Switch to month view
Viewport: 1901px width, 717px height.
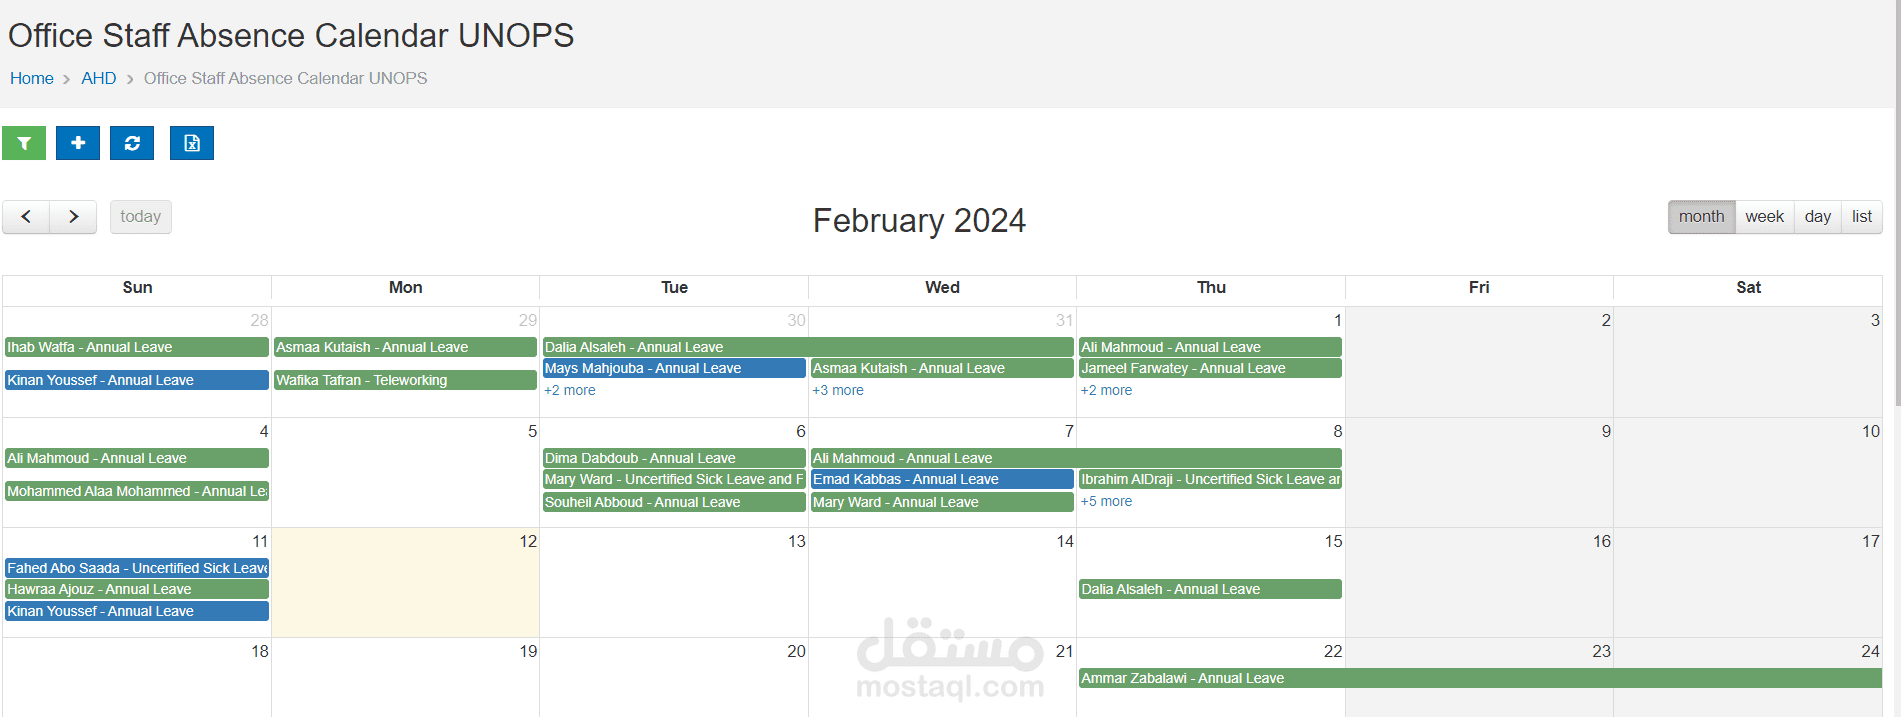(x=1700, y=217)
